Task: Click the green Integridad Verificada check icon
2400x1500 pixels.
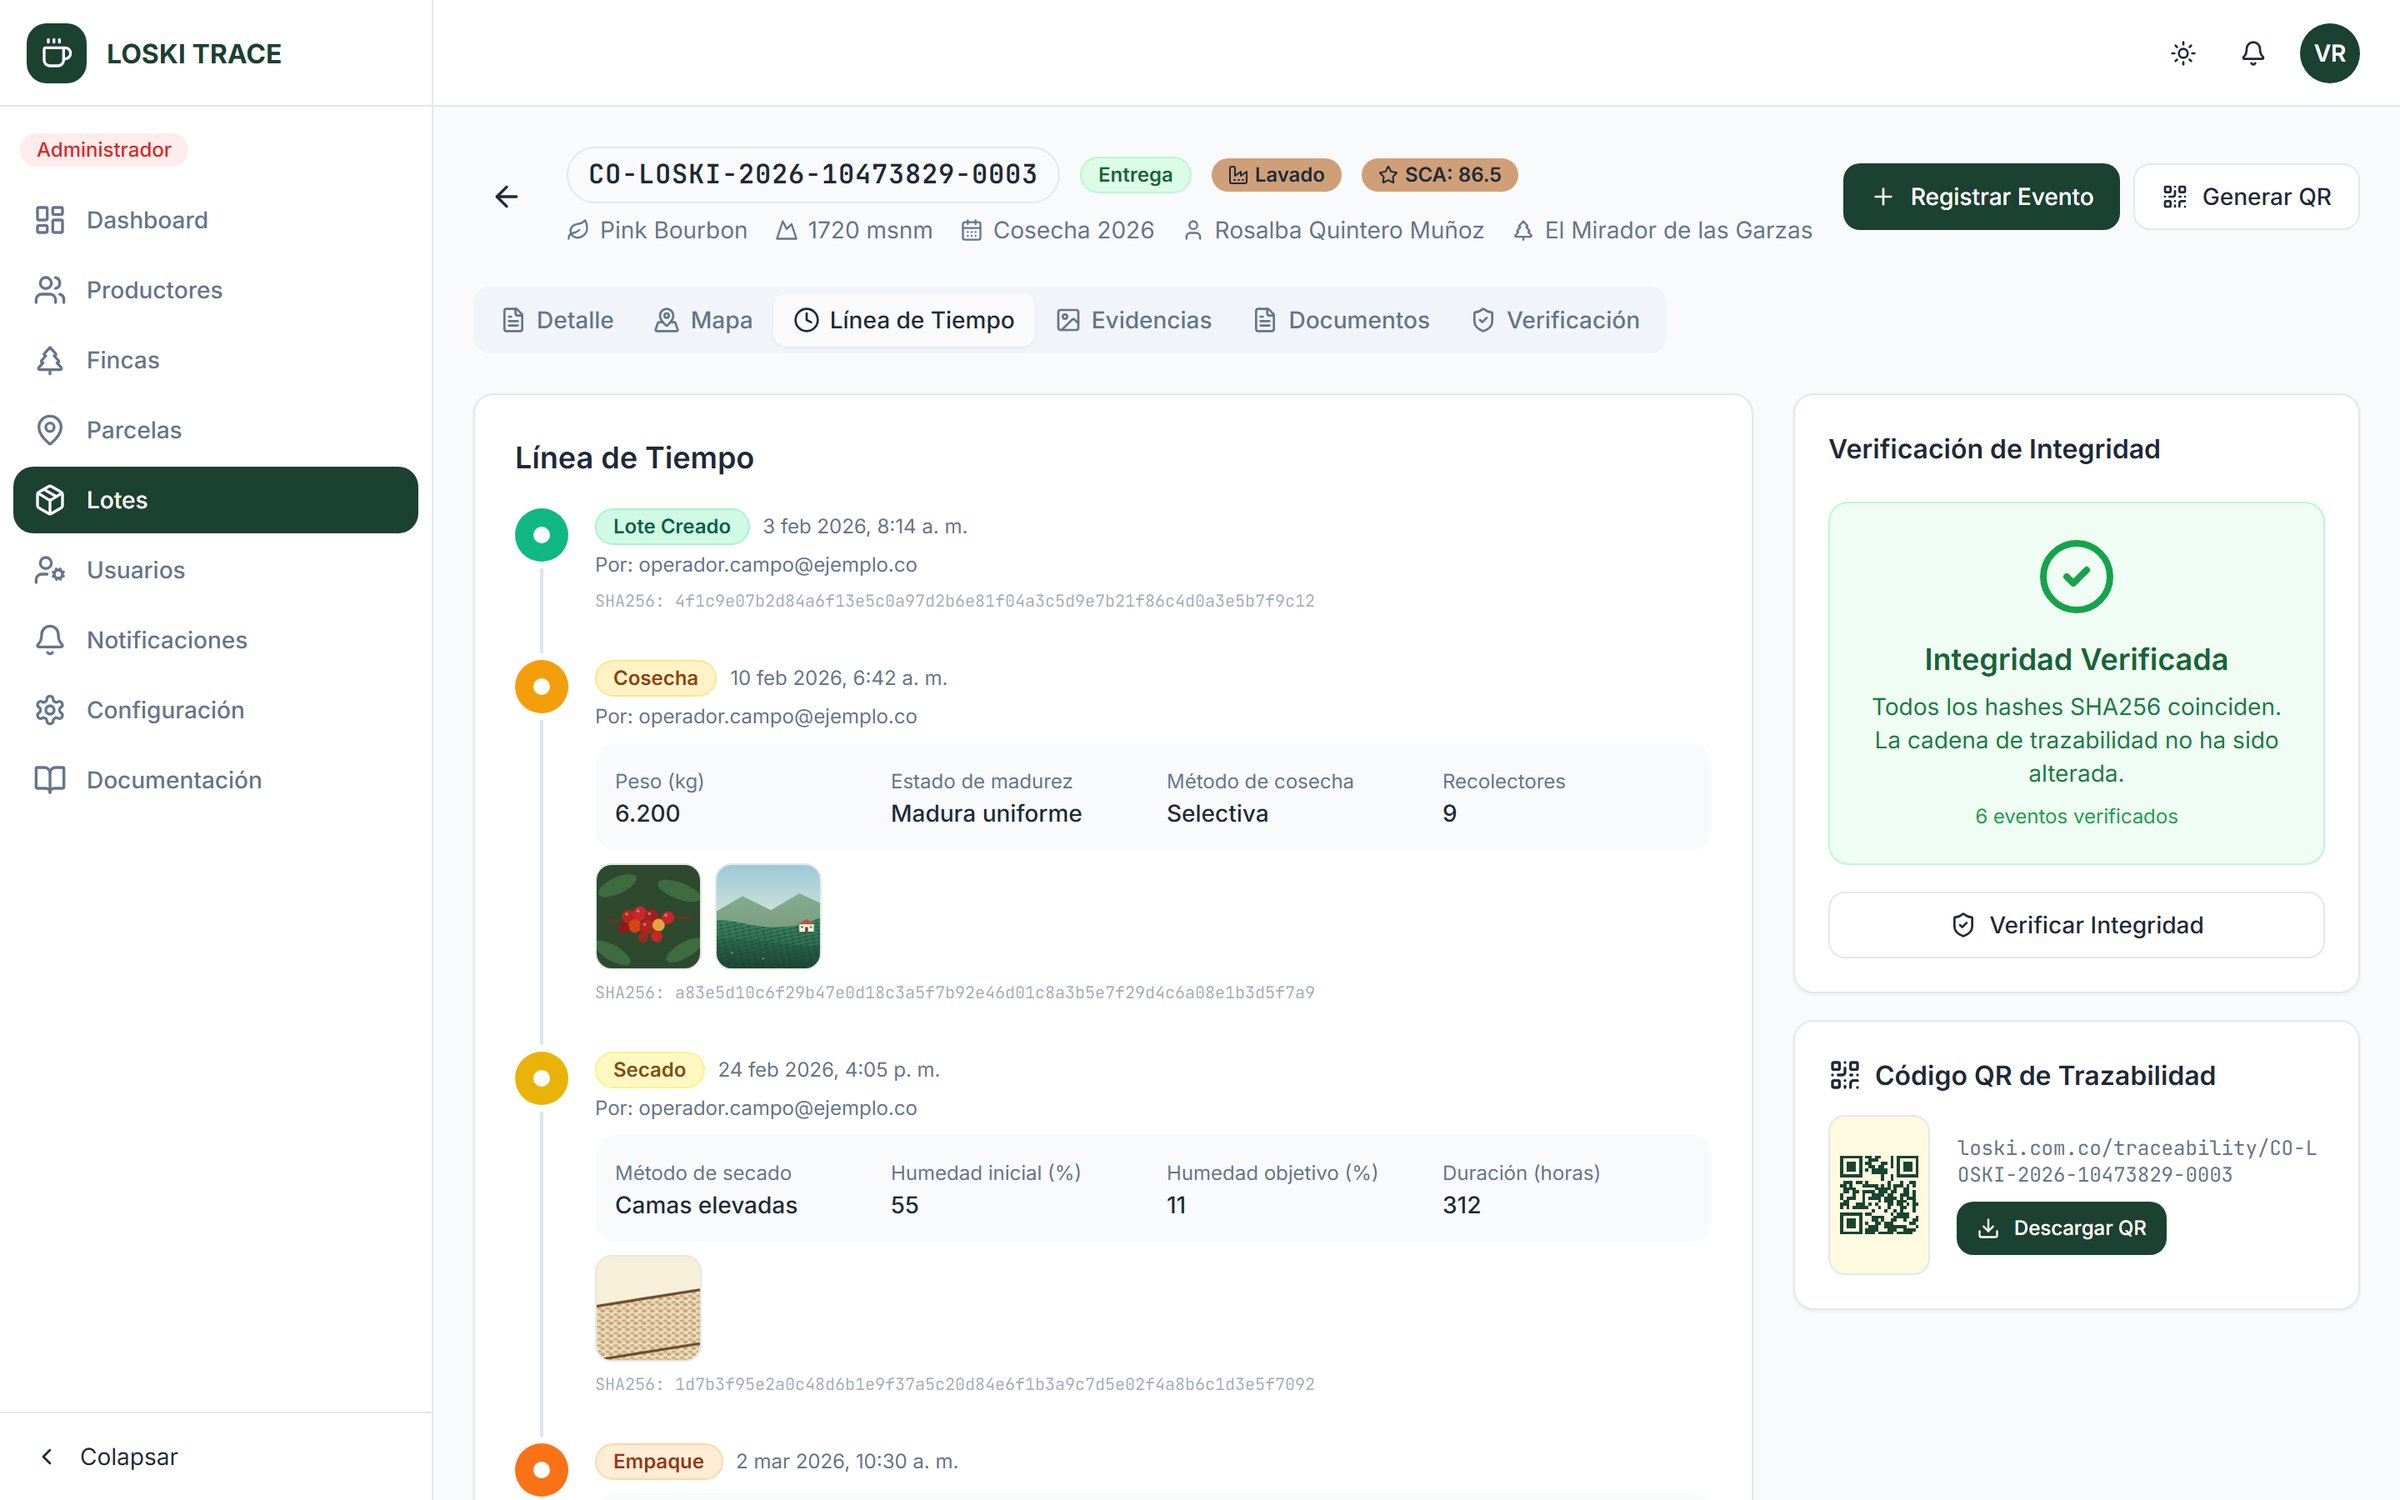Action: [2076, 576]
